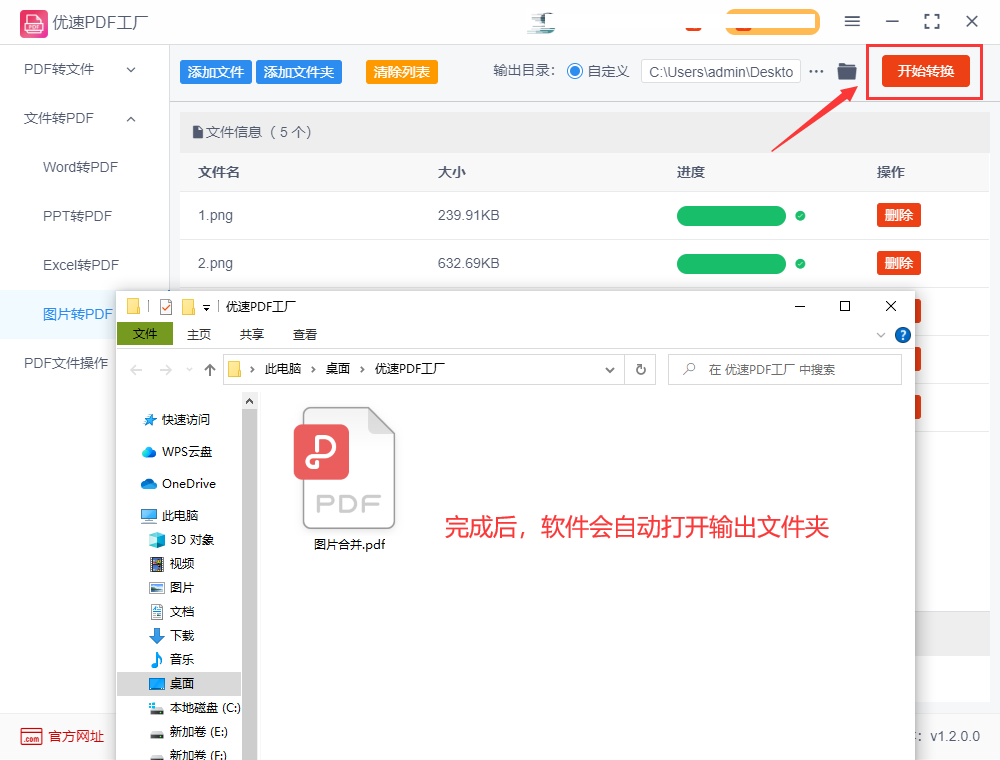Screen dimensions: 1000x760
Task: Click the 官方网址 website icon
Action: [31, 736]
